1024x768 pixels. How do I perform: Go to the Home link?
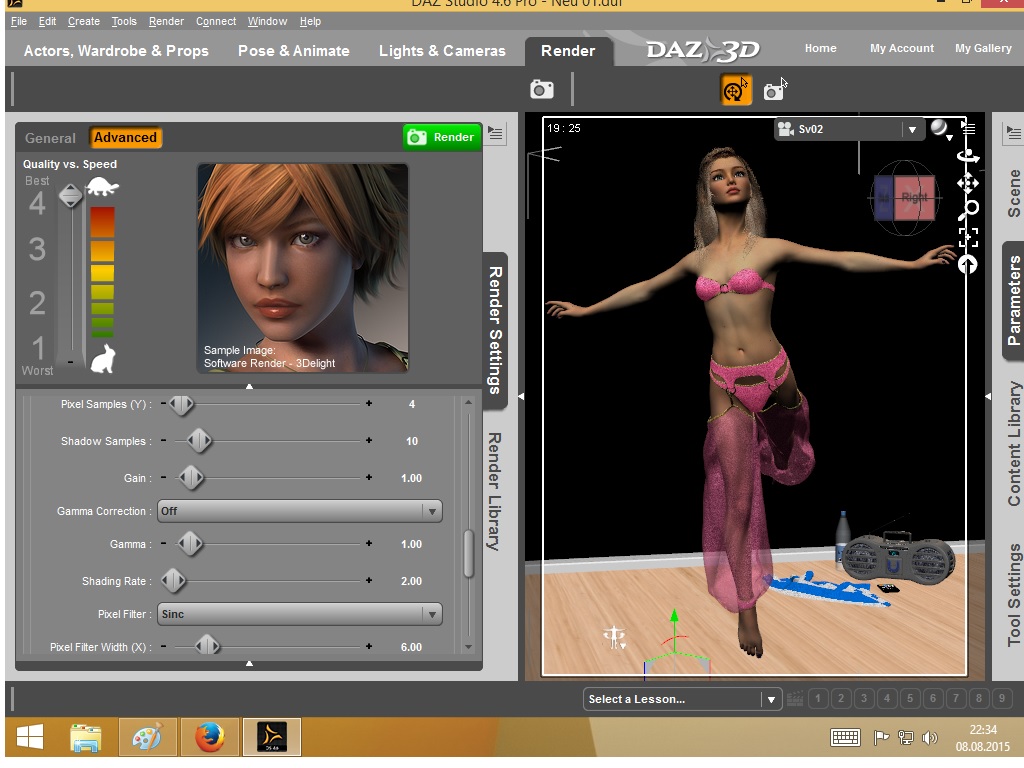click(x=820, y=48)
